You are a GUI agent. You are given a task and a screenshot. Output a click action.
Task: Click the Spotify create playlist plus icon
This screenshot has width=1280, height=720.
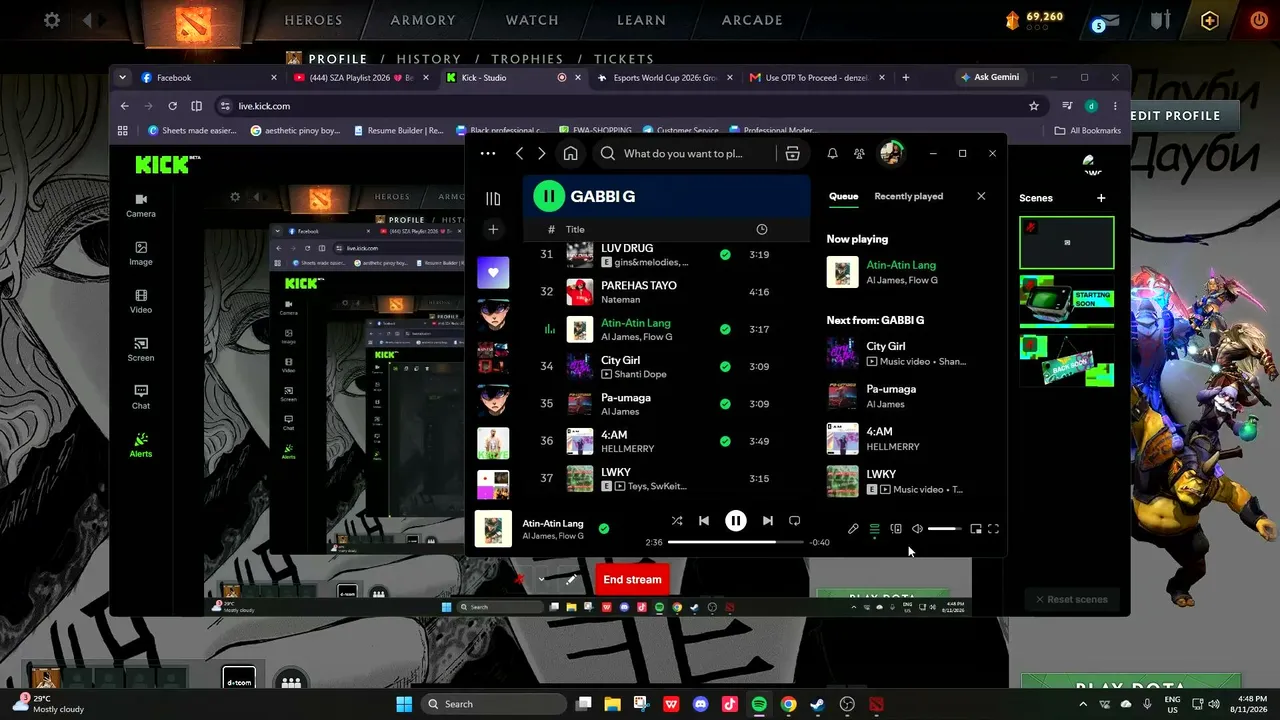pos(493,229)
